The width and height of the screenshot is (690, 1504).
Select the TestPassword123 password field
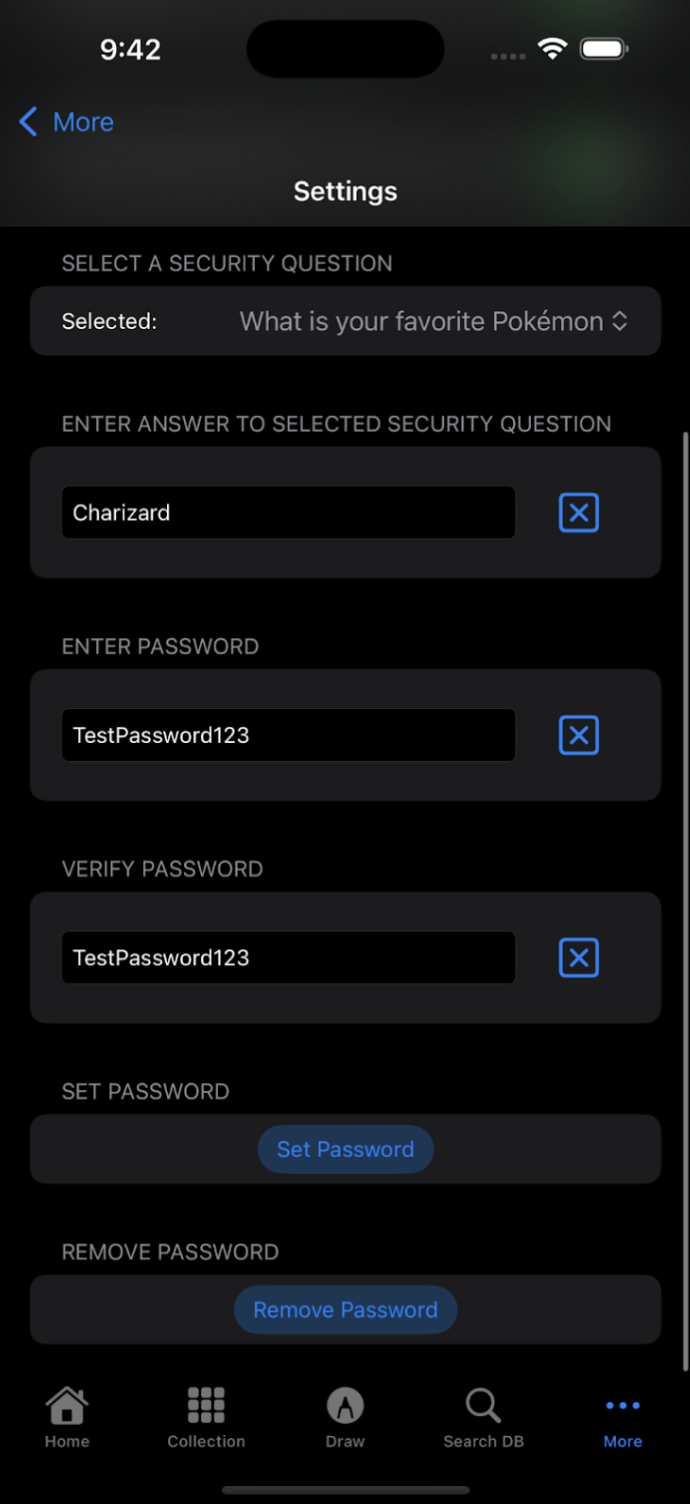tap(288, 735)
